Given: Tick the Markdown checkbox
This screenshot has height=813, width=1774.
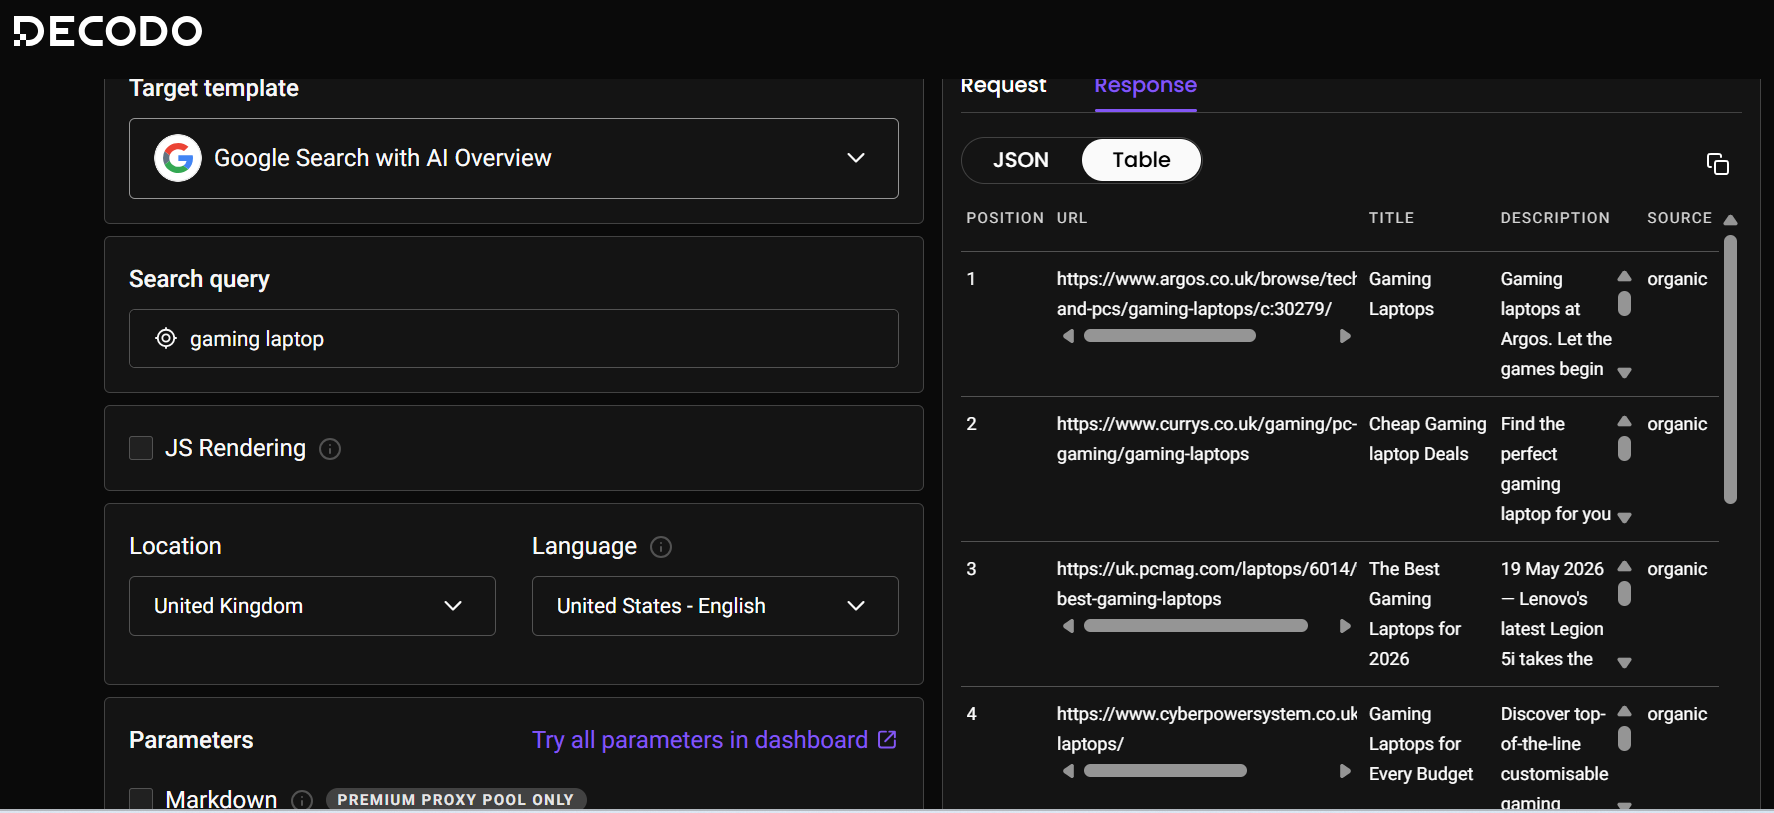Looking at the screenshot, I should [x=141, y=799].
